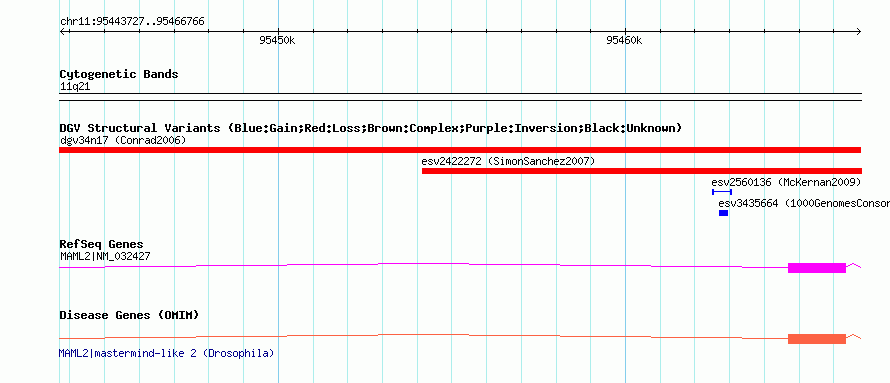The image size is (890, 383).
Task: Click the 95450k ruler tick label
Action: coord(277,40)
